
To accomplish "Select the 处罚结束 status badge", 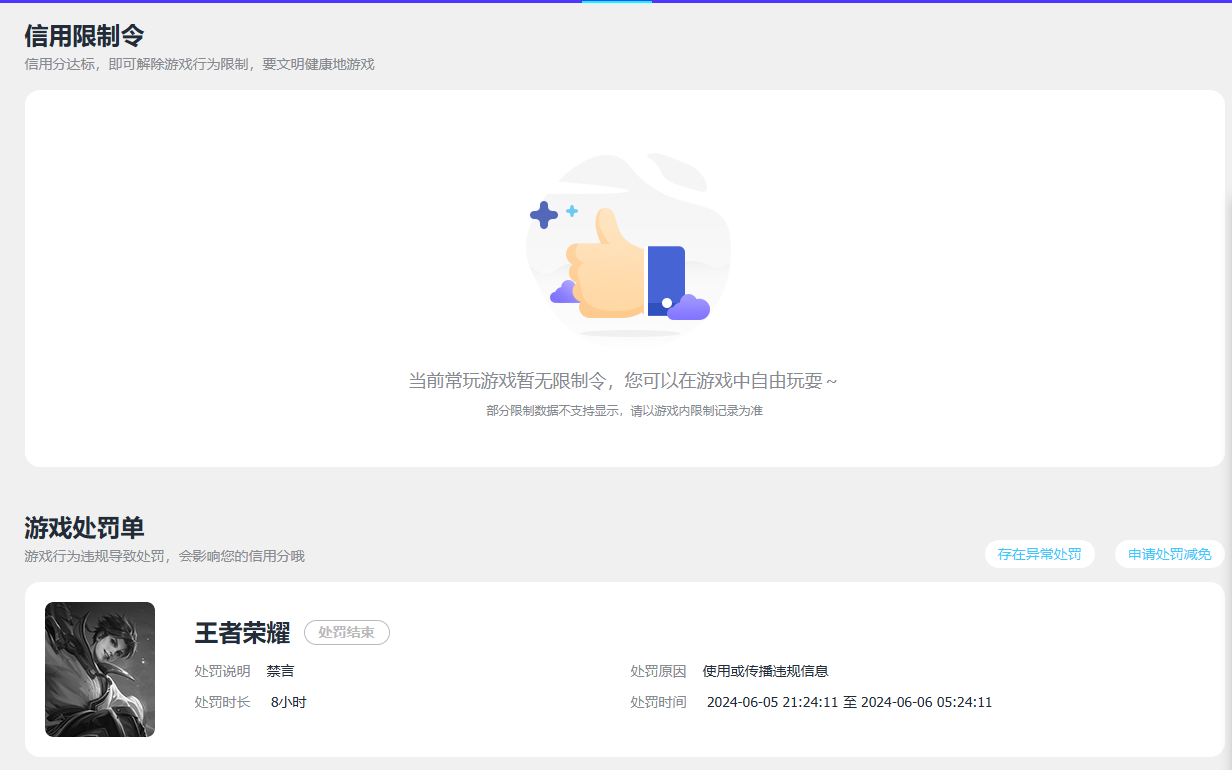I will point(346,633).
